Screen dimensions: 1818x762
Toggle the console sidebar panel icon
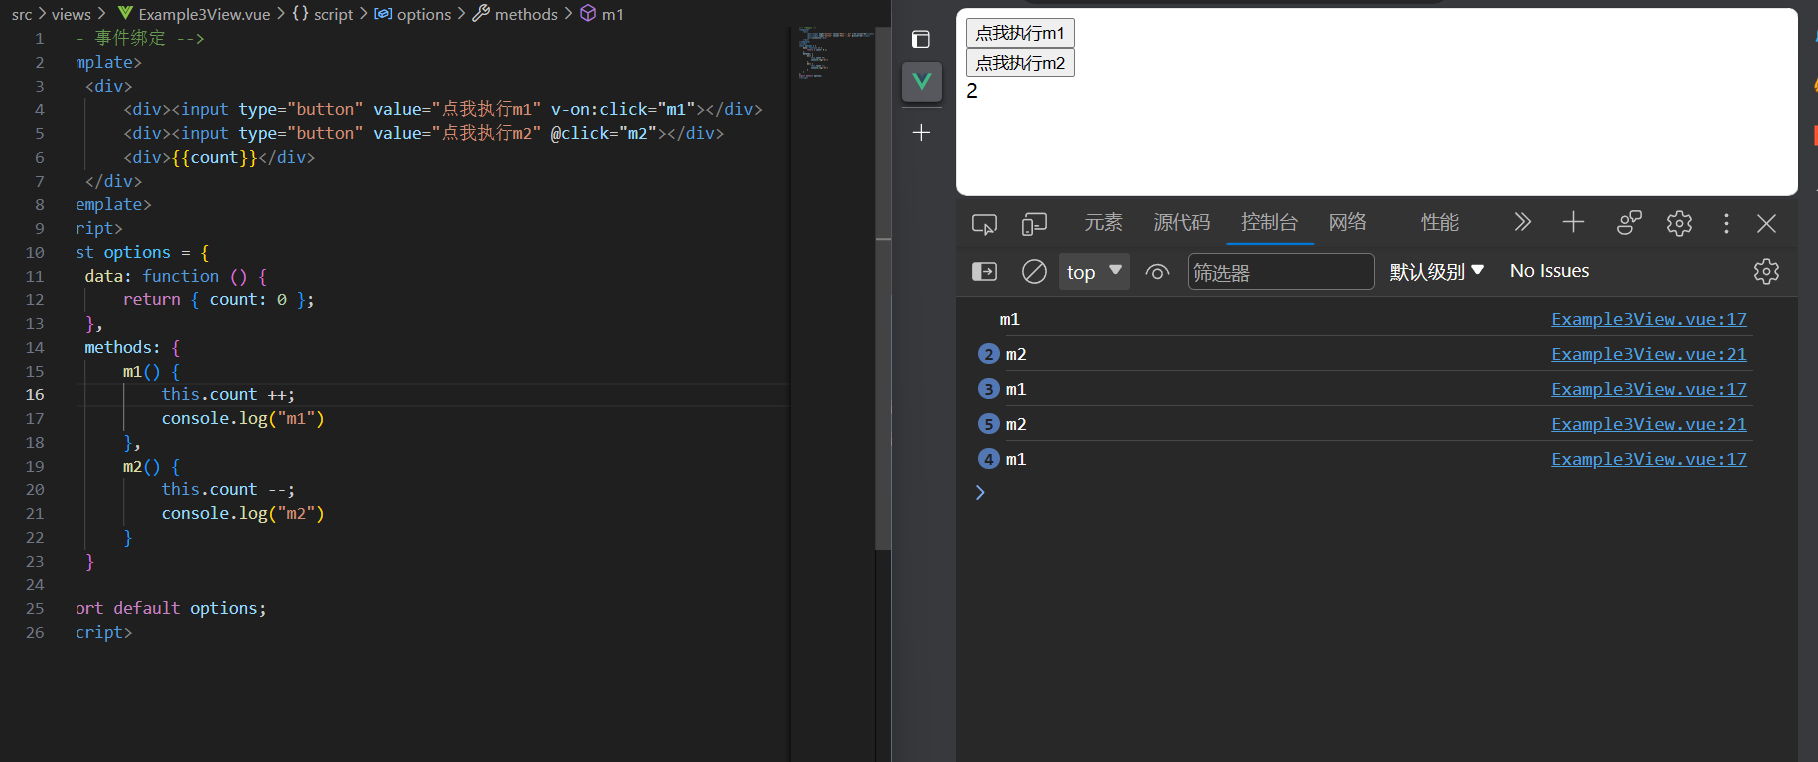pos(984,272)
